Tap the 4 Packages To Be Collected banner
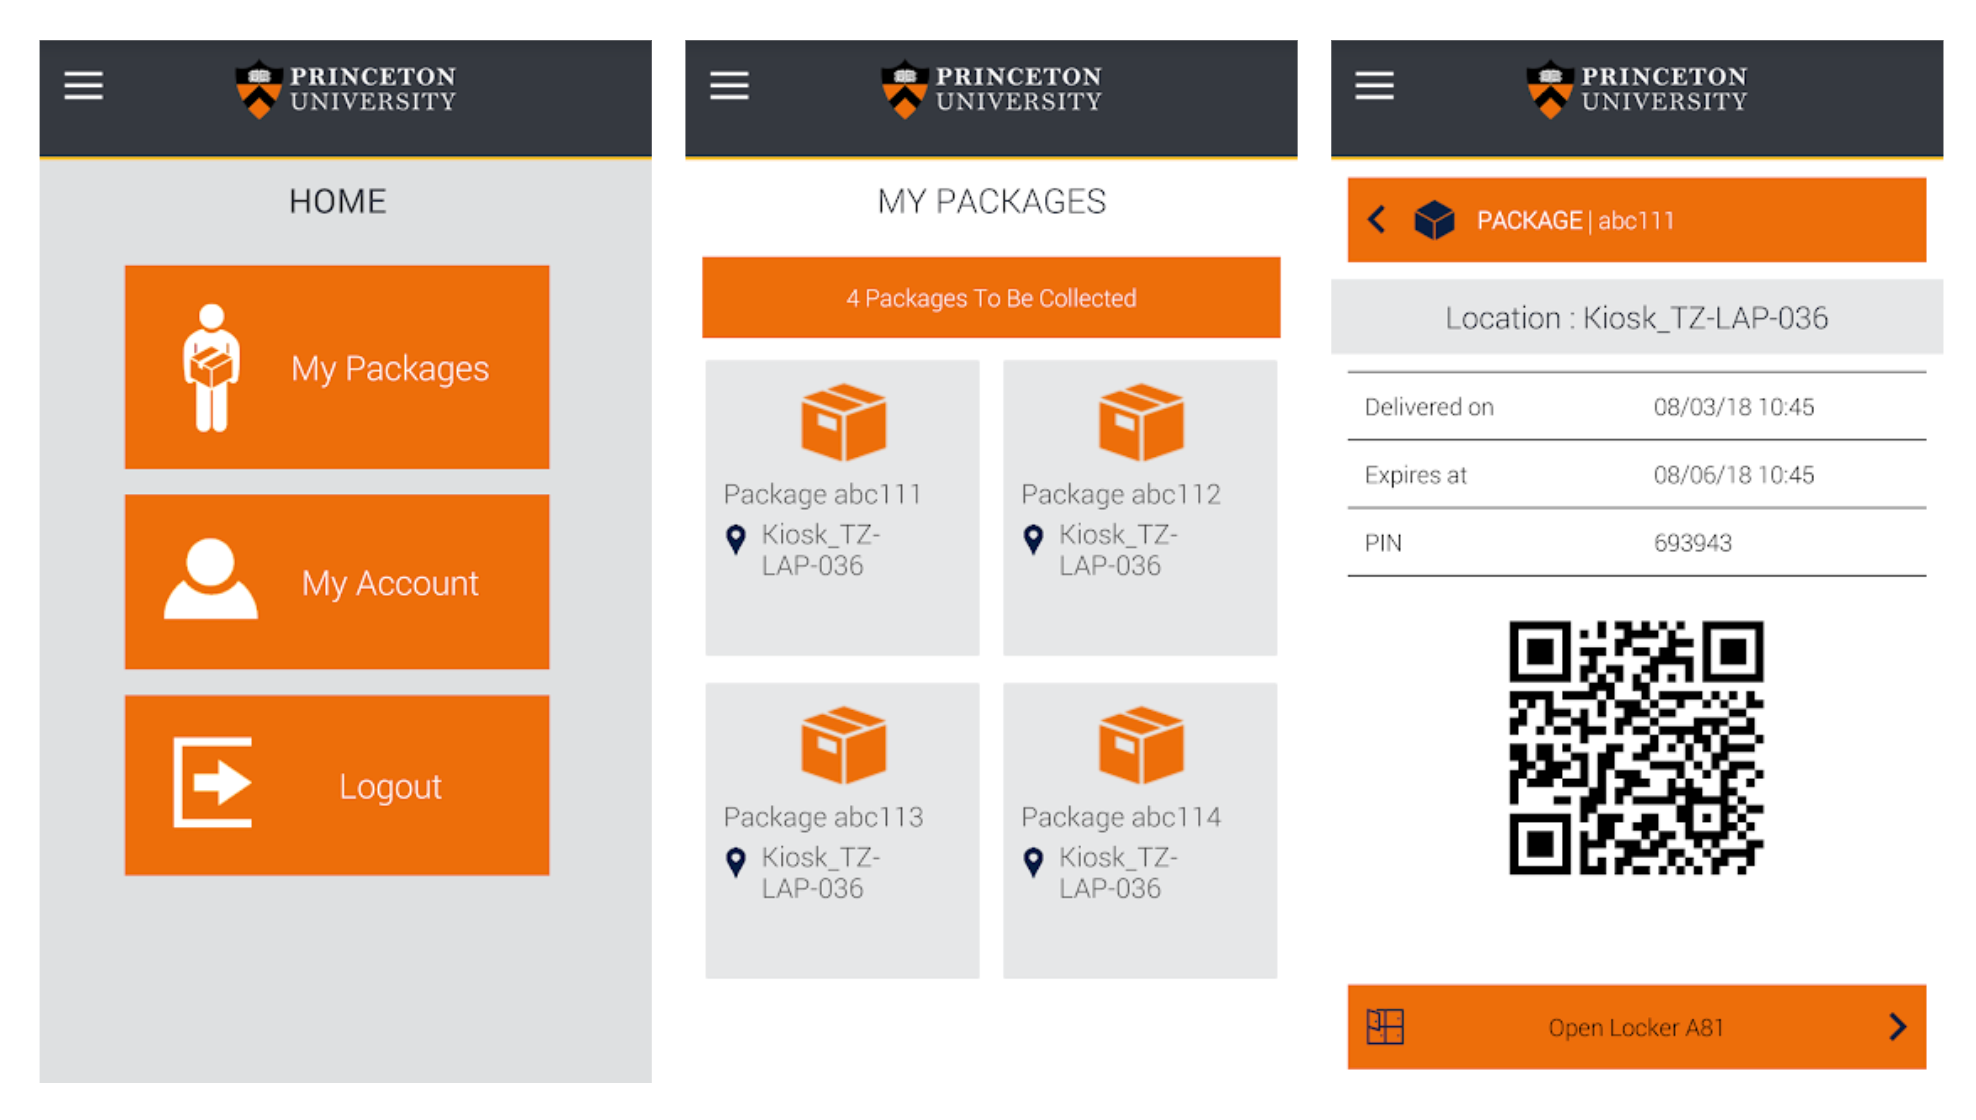Image resolution: width=1976 pixels, height=1120 pixels. pos(991,298)
